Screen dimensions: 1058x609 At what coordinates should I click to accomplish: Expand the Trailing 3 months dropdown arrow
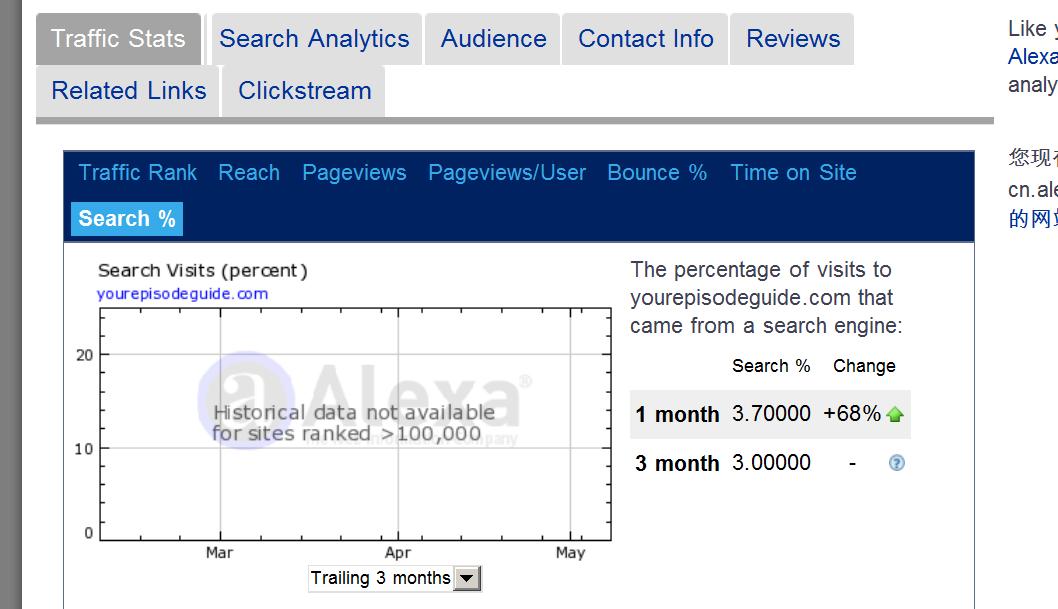pos(467,578)
